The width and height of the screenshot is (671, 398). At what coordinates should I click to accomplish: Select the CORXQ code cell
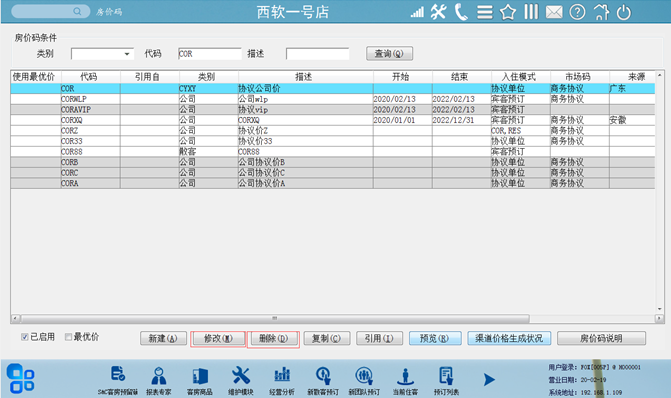tap(90, 120)
